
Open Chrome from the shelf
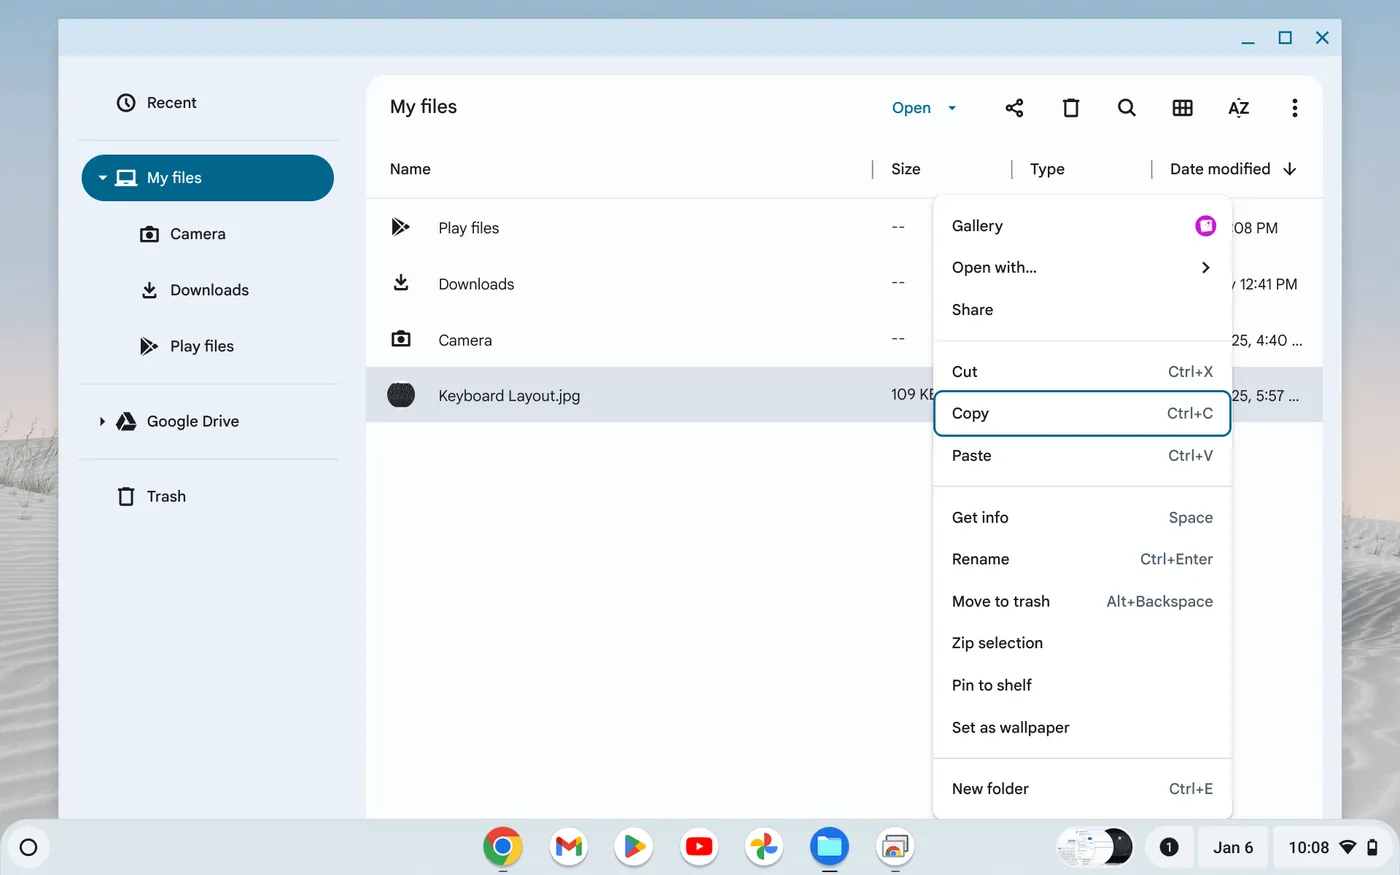pyautogui.click(x=503, y=847)
